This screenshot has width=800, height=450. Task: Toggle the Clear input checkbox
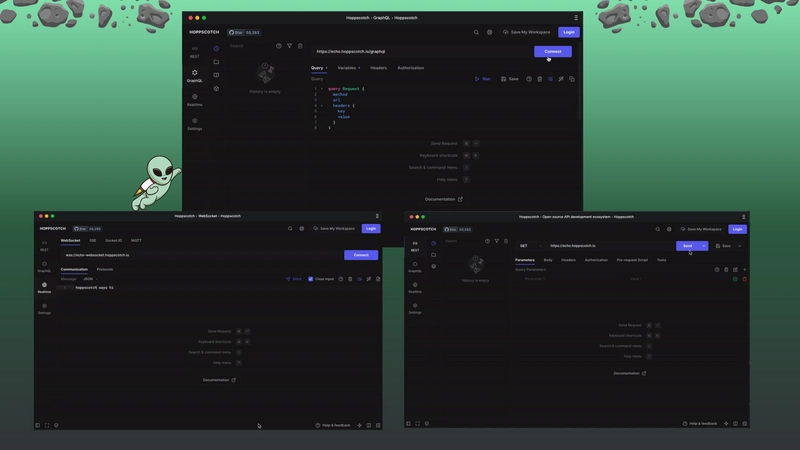coord(311,279)
